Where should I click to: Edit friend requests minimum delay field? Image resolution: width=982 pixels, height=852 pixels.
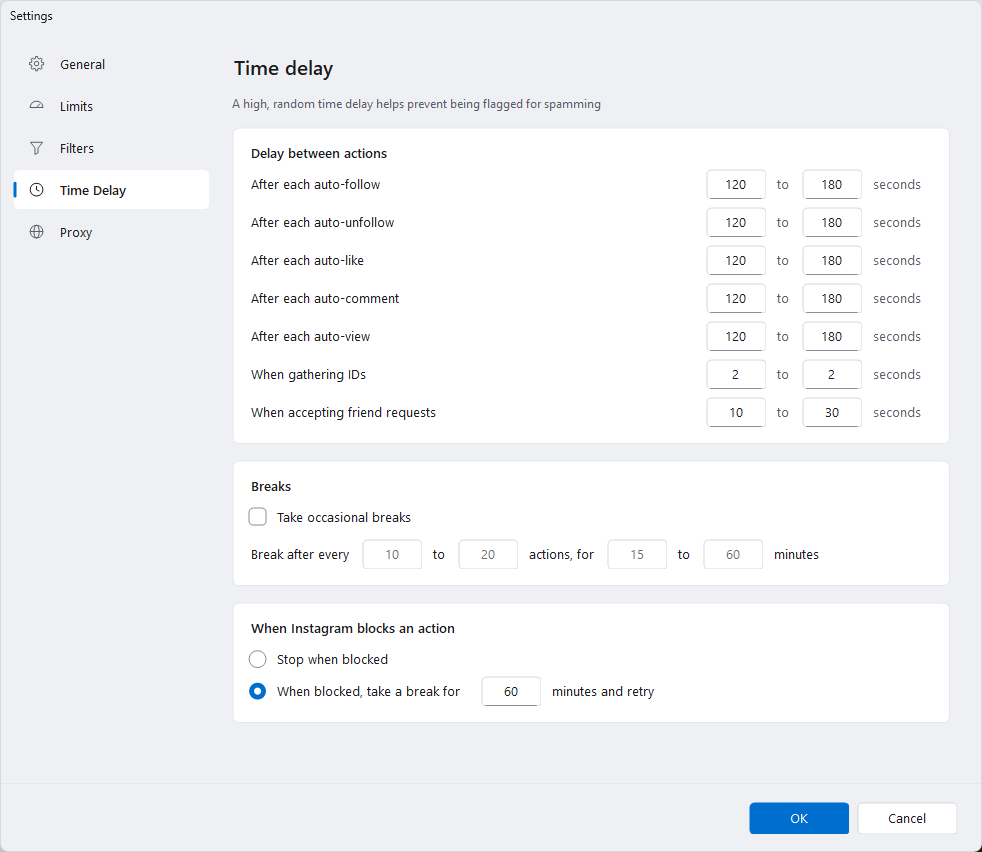pos(736,412)
